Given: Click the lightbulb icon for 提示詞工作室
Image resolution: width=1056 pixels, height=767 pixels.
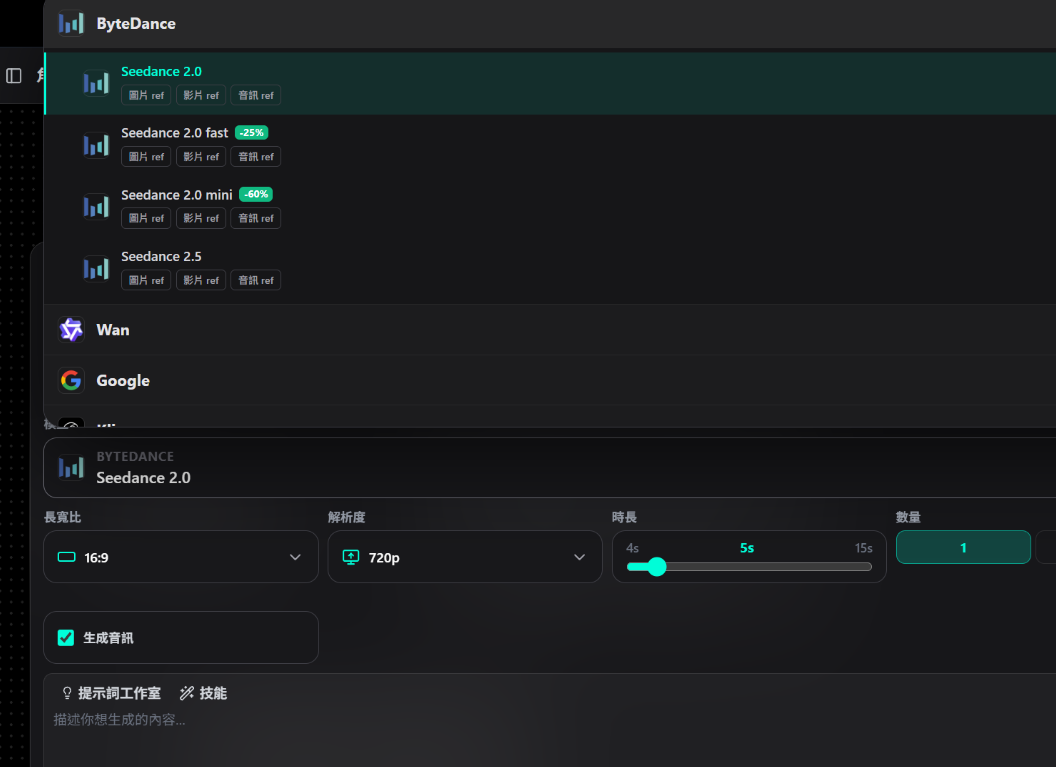Looking at the screenshot, I should click(67, 693).
